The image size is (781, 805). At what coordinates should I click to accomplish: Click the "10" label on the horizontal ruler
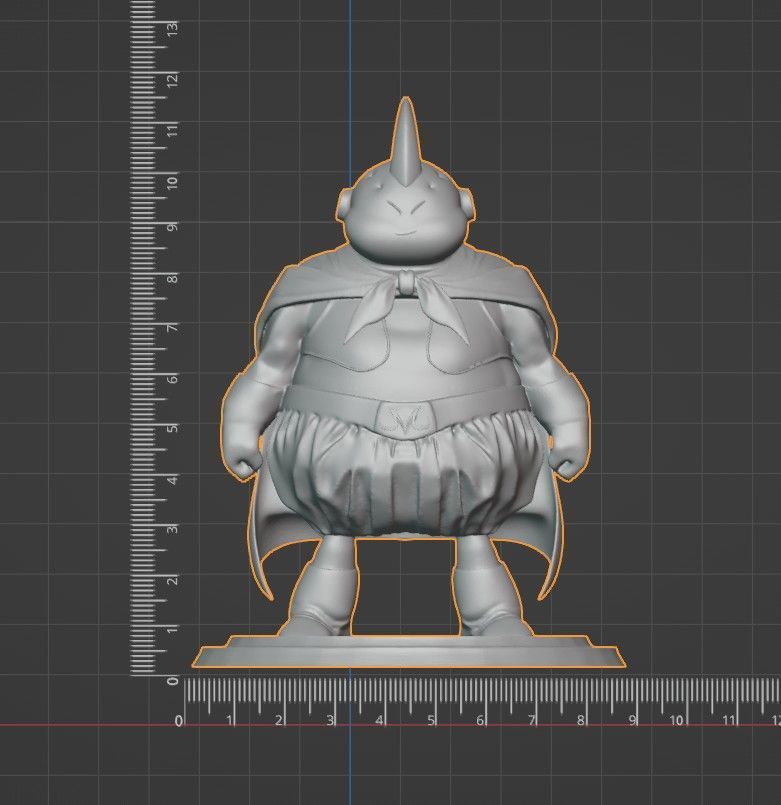[677, 720]
